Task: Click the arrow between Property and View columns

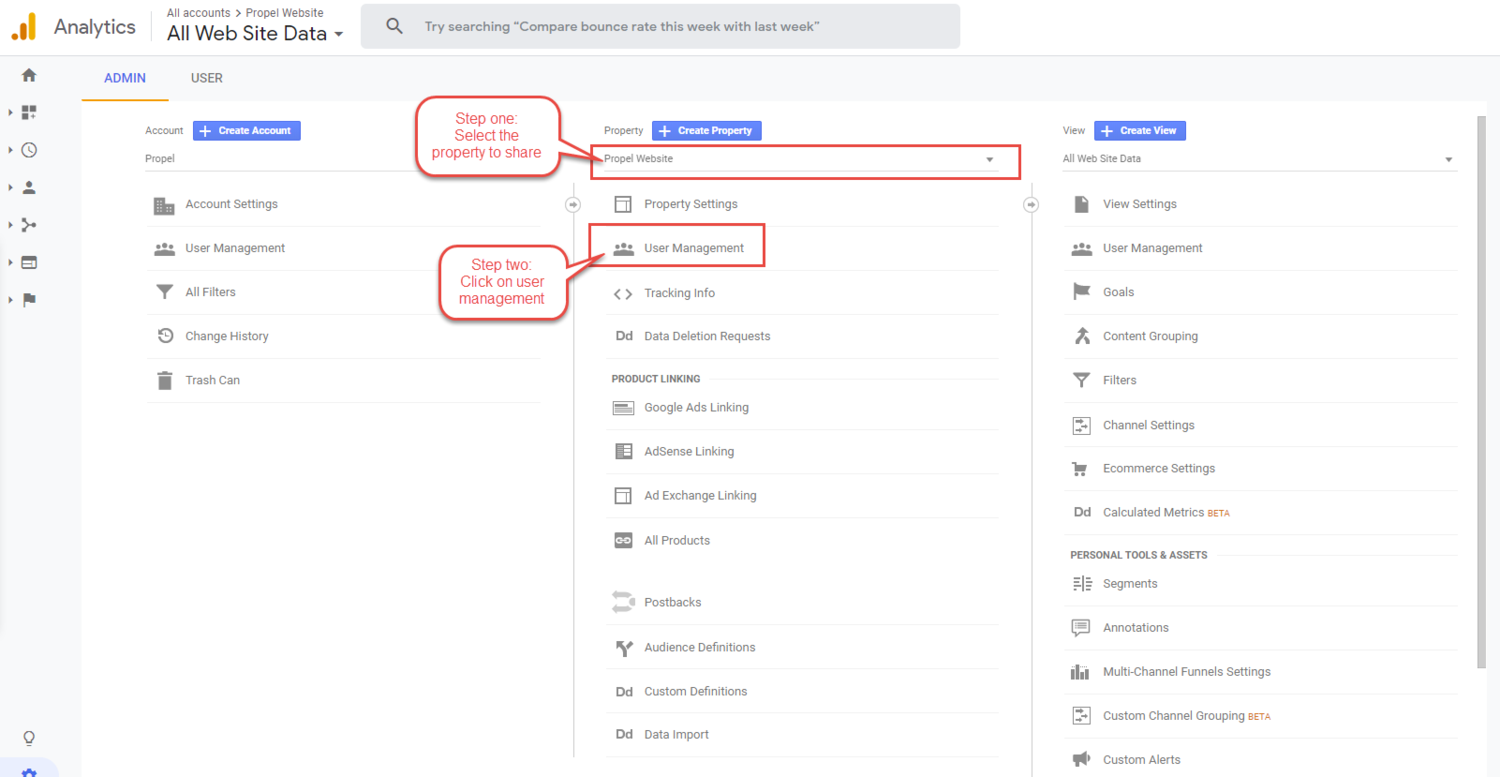Action: (x=1032, y=204)
